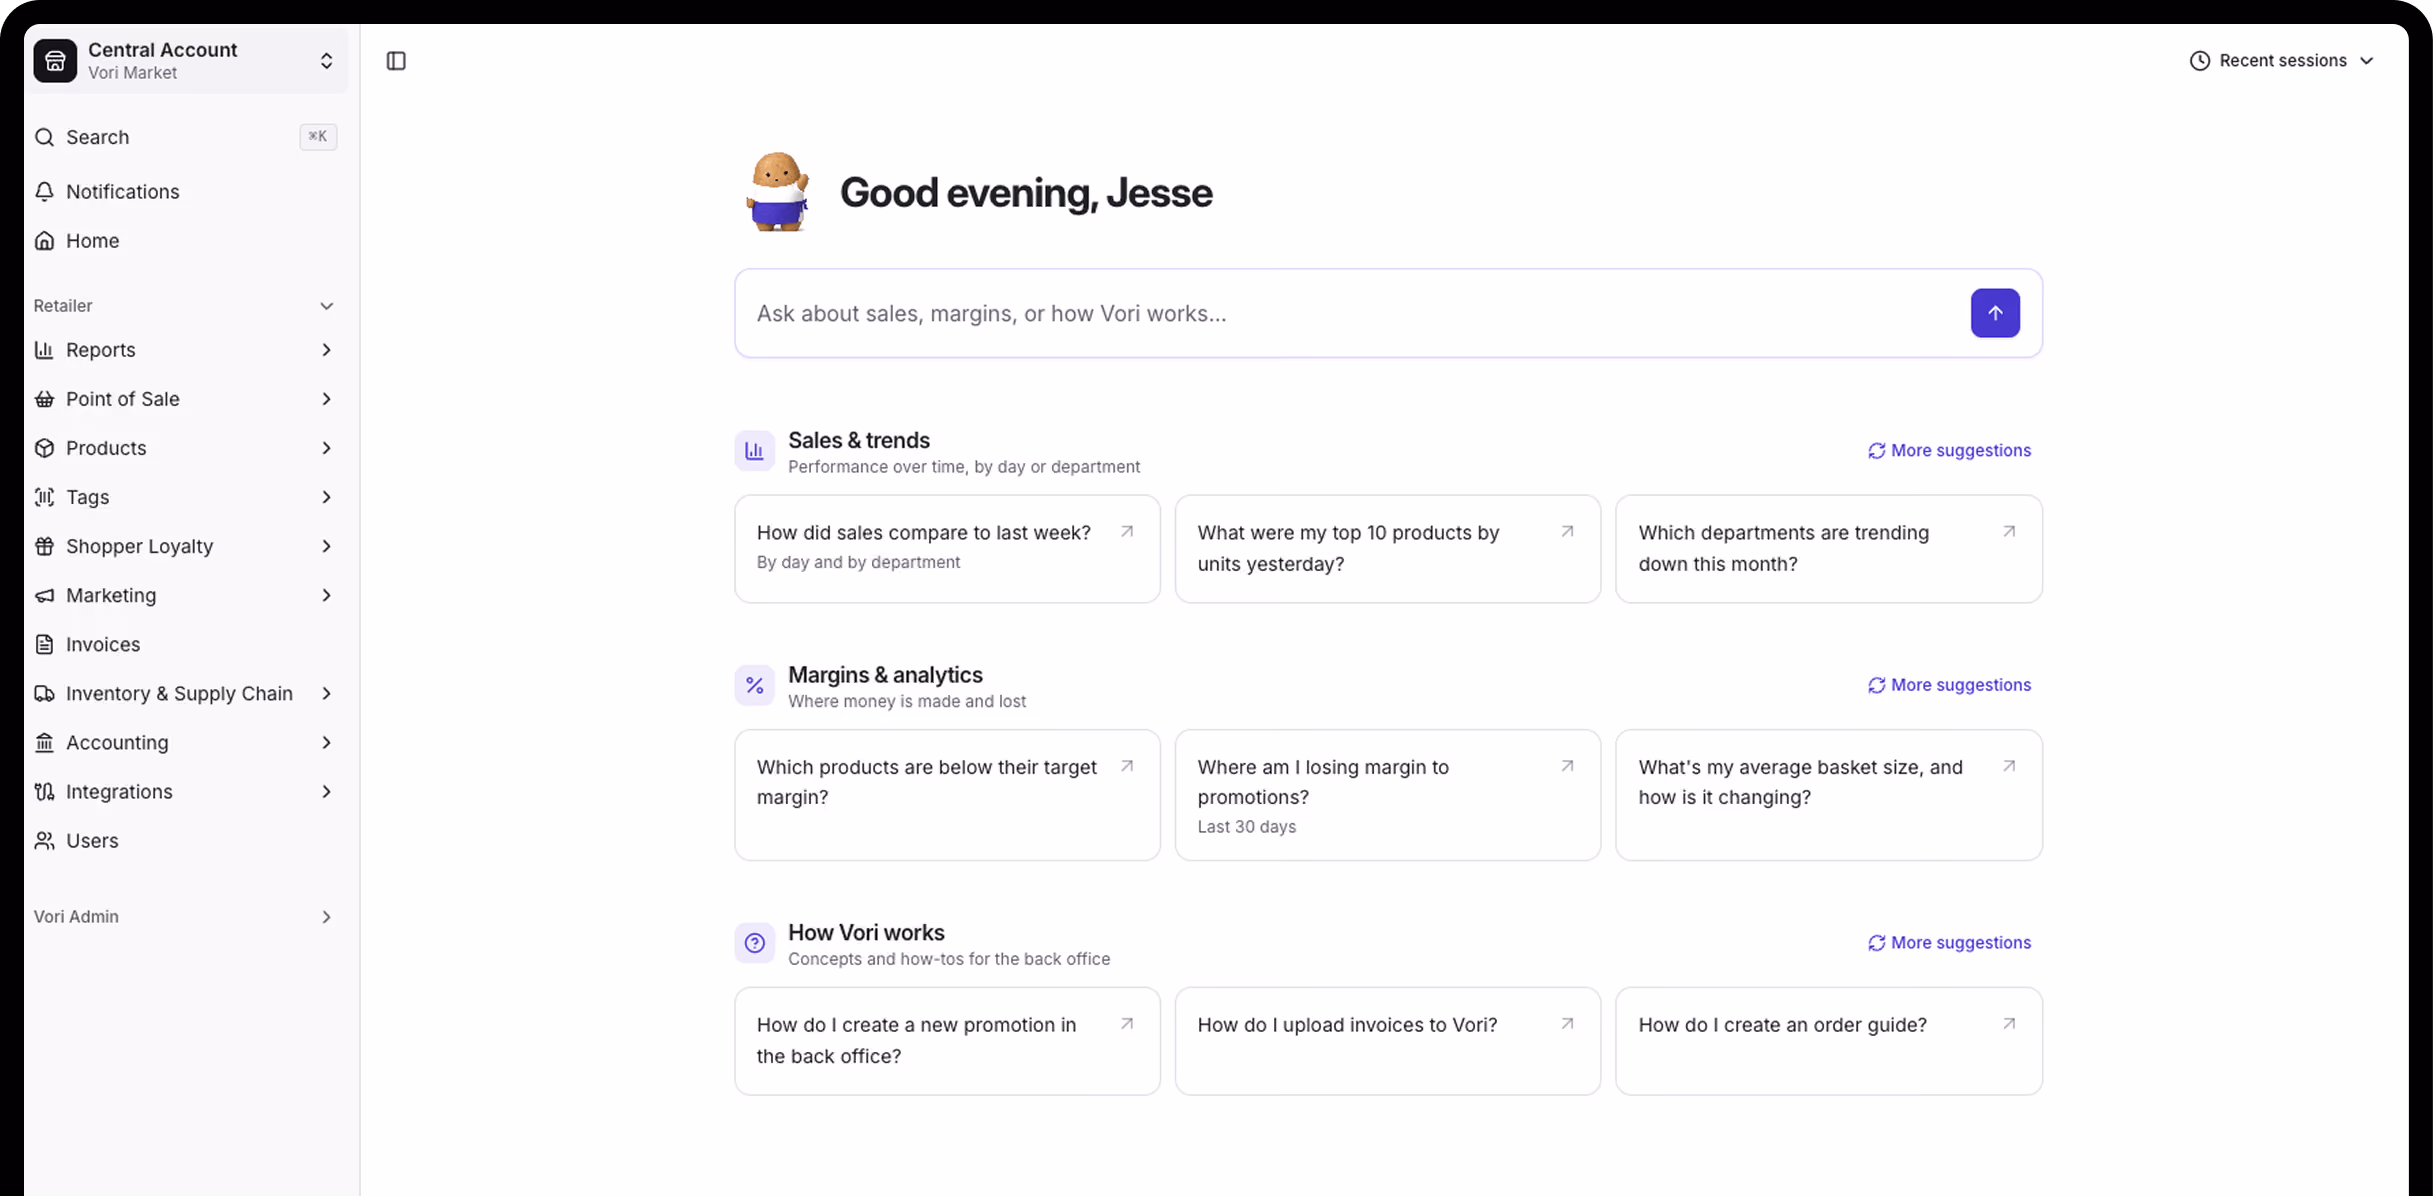Click the Vori mascot character
Image resolution: width=2433 pixels, height=1196 pixels.
pyautogui.click(x=778, y=192)
